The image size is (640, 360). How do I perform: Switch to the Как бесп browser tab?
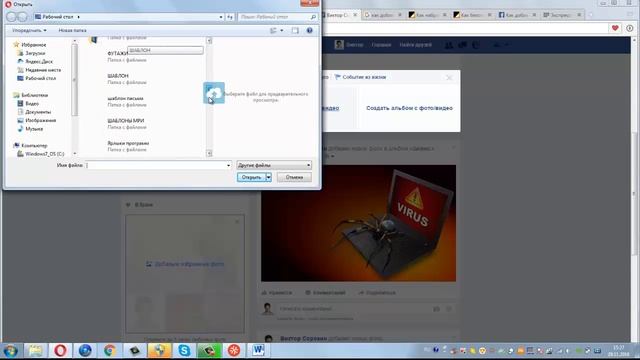[472, 15]
